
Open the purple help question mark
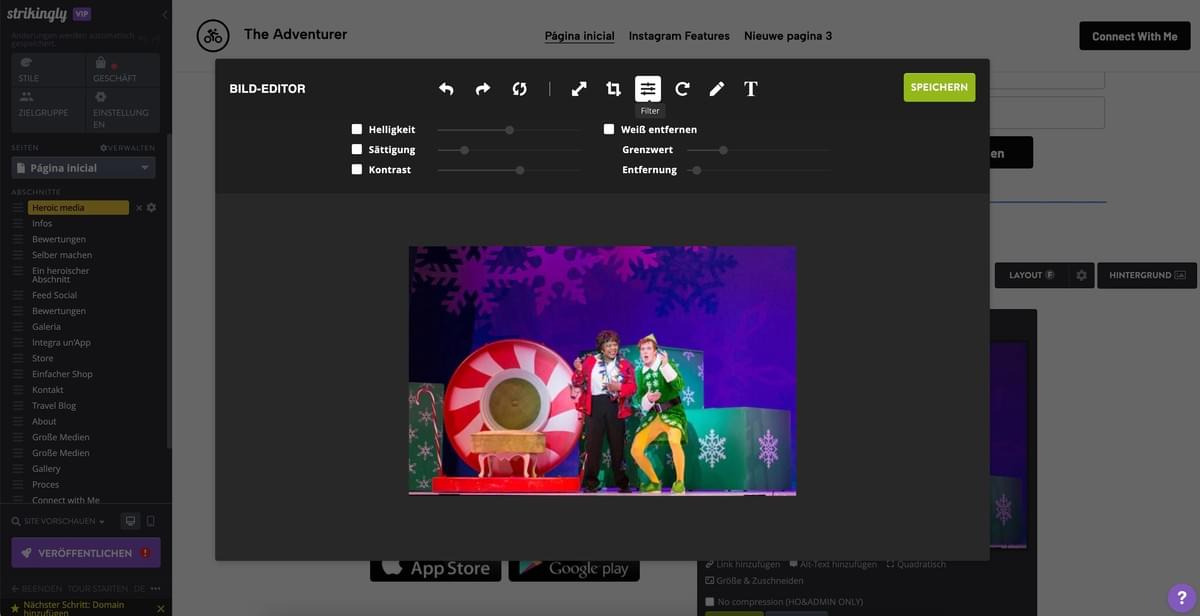(1182, 598)
